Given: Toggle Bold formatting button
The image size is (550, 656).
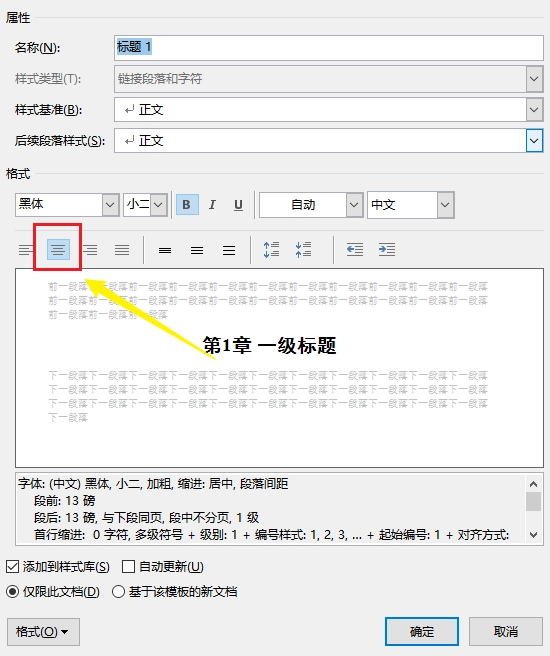Looking at the screenshot, I should point(187,205).
